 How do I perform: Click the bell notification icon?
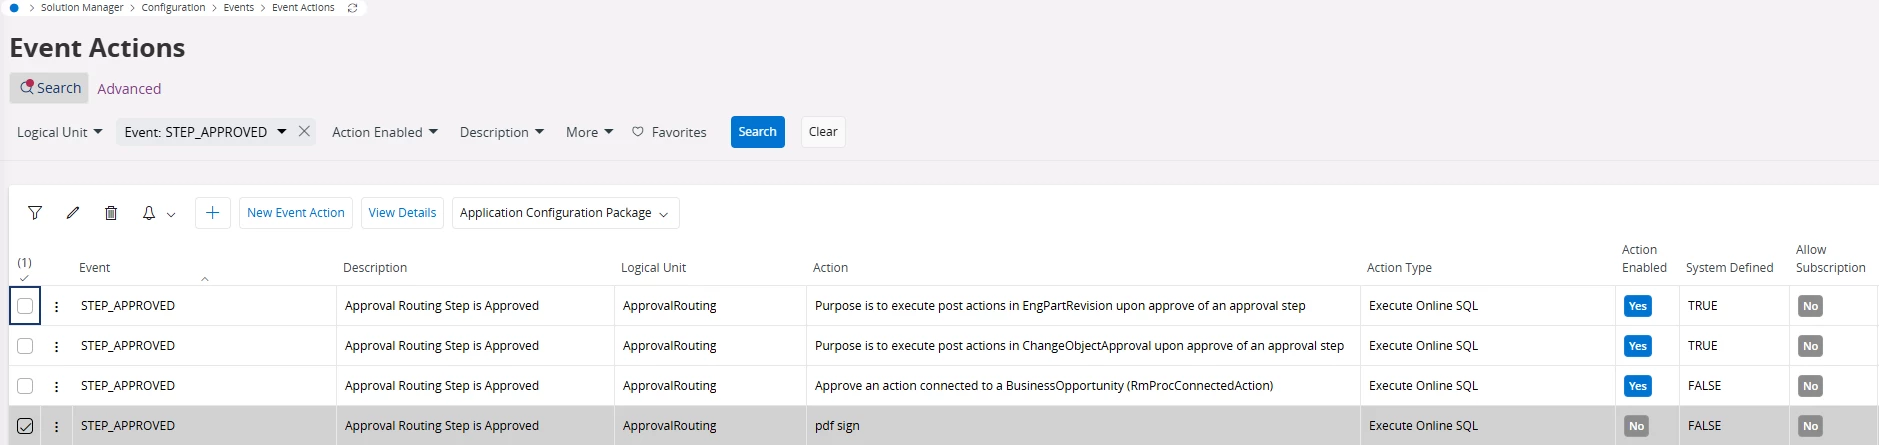click(149, 213)
